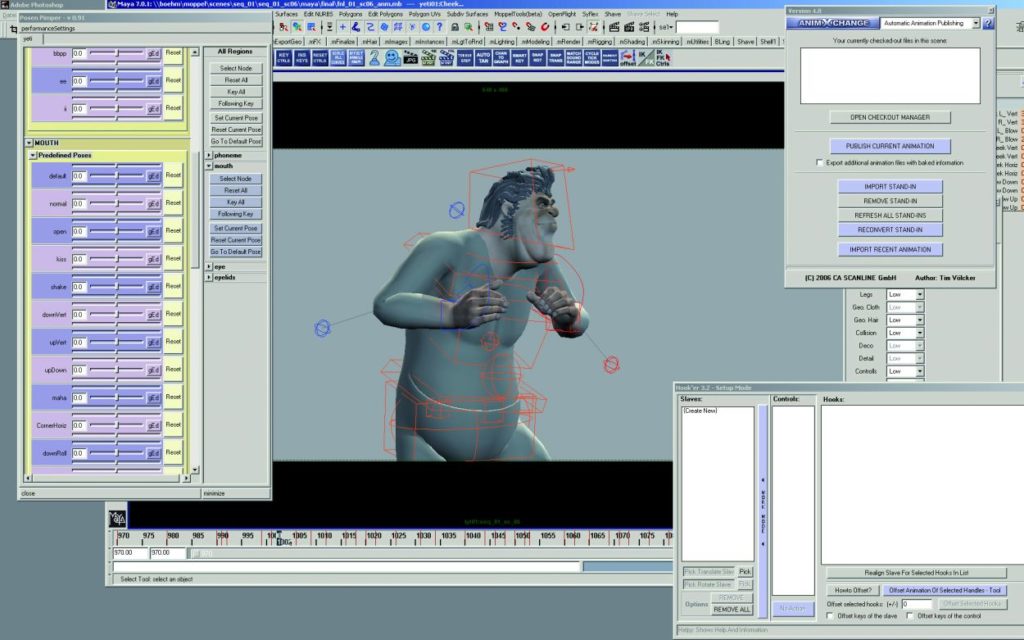The image size is (1024, 640).
Task: Open the Controlls resolution dropdown
Action: [904, 372]
